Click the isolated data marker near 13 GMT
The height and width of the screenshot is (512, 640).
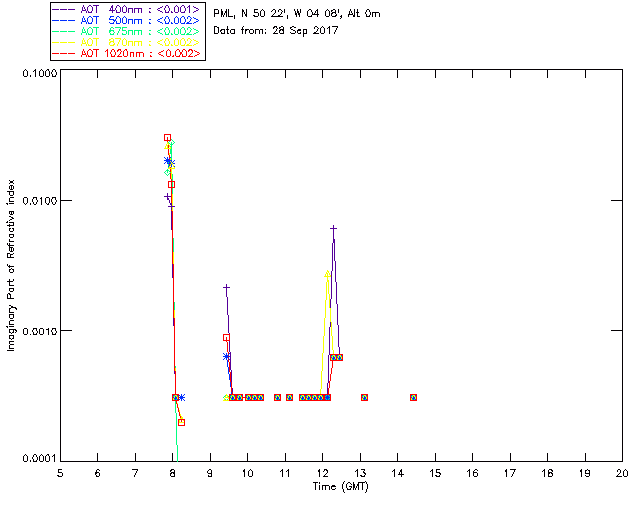(364, 397)
